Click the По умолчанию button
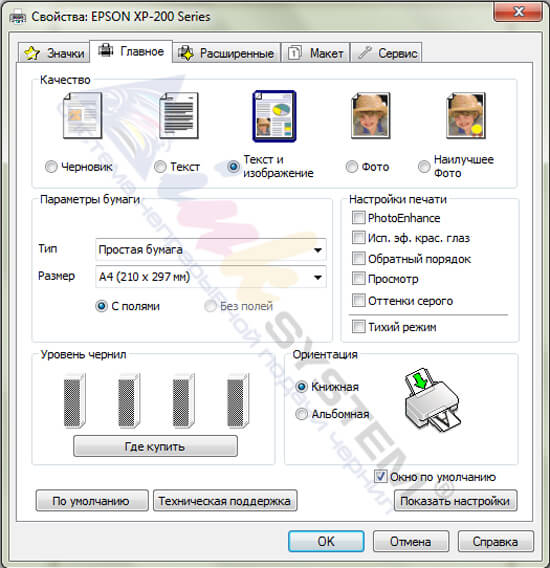Screen dimensions: 550x568 92,501
